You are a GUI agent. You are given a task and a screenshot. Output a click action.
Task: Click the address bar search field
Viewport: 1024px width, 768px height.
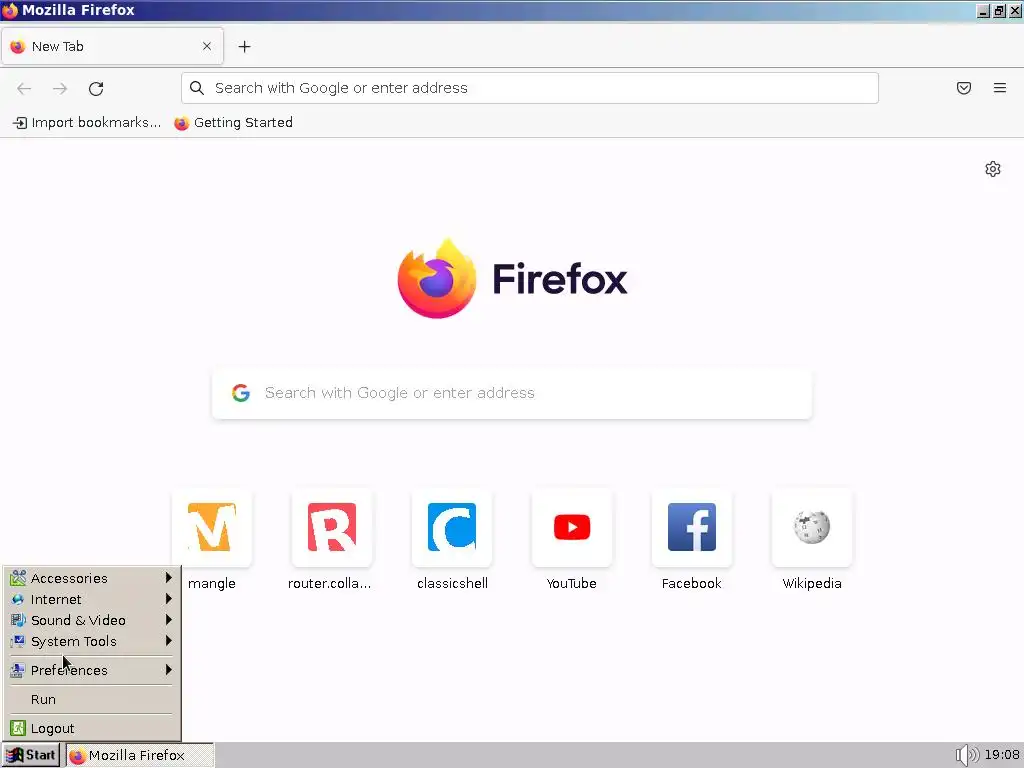point(530,88)
